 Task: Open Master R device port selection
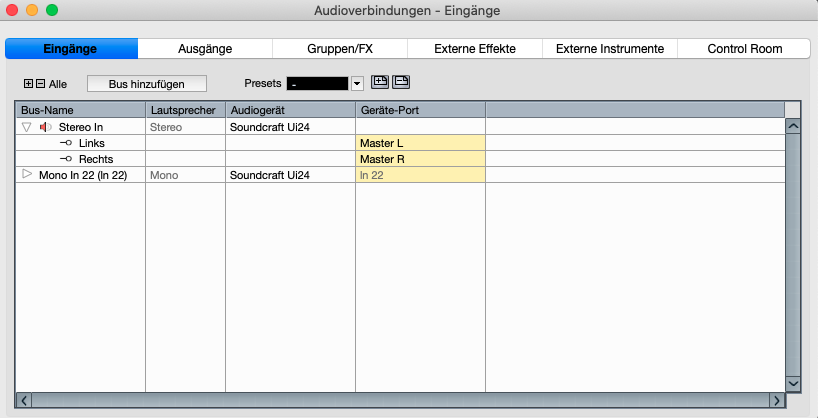420,159
